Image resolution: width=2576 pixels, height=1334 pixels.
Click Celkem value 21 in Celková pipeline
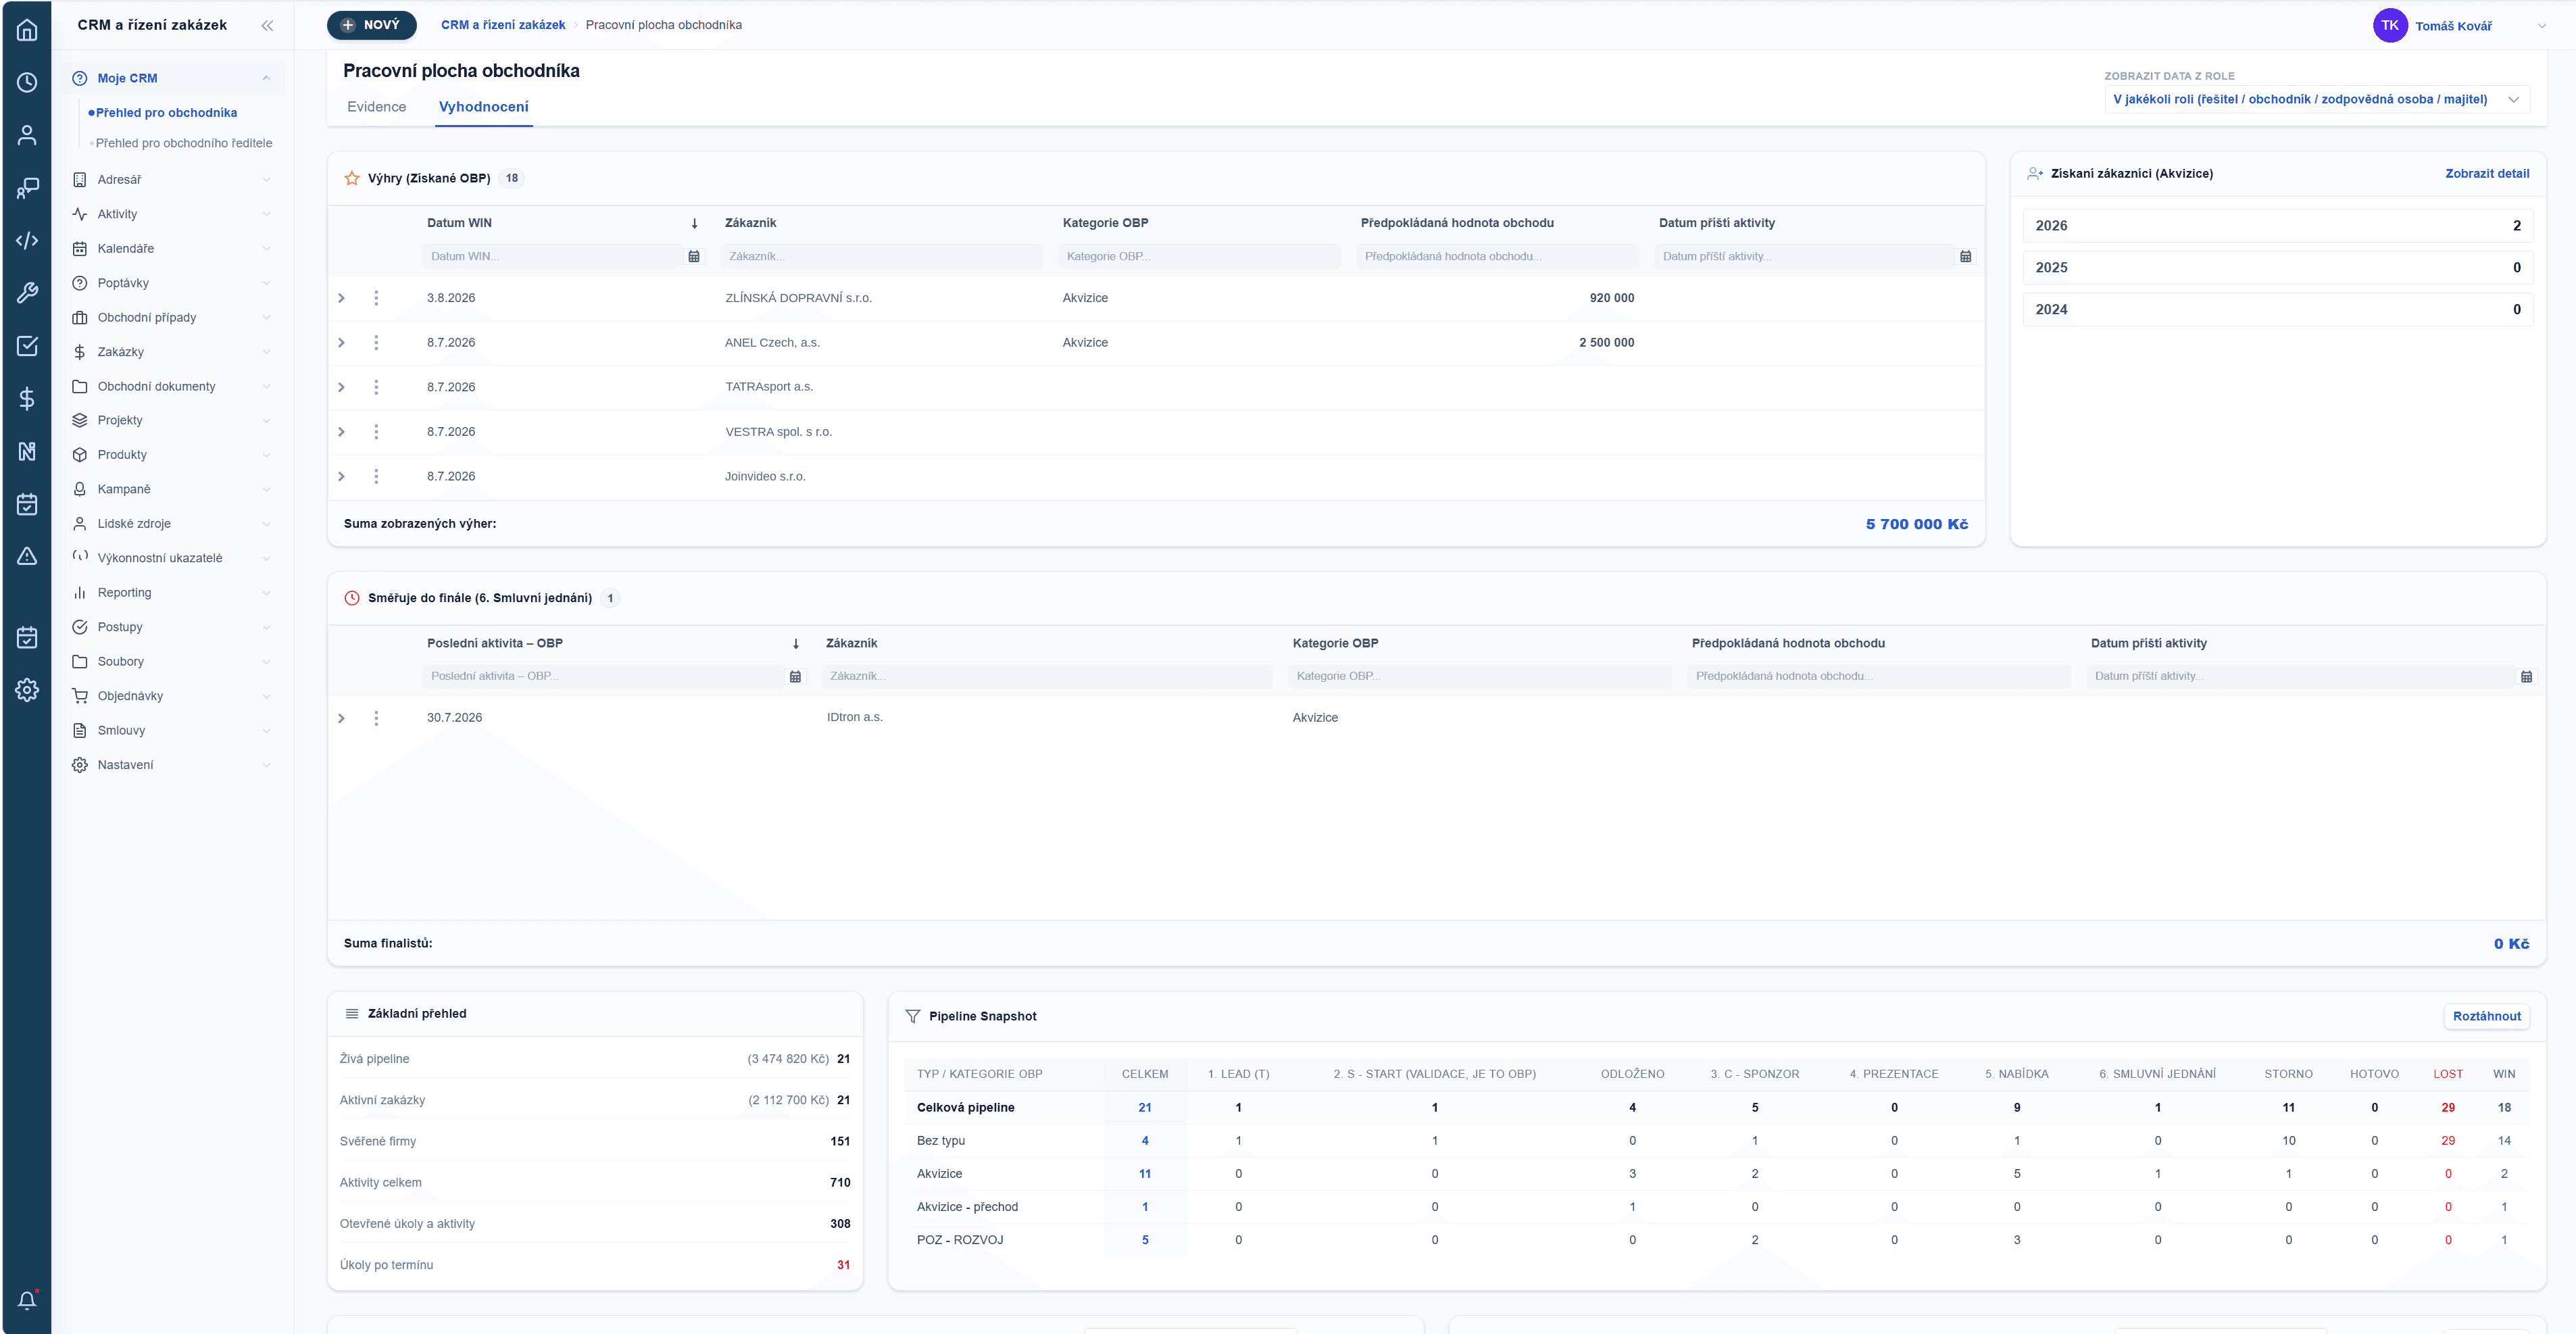(x=1144, y=1107)
